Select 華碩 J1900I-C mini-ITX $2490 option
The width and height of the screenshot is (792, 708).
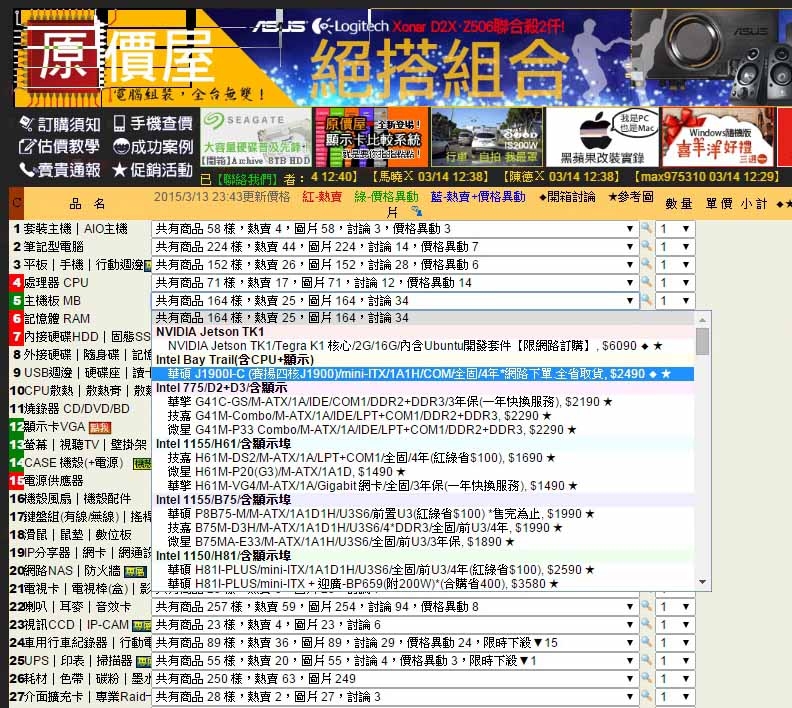(x=423, y=374)
